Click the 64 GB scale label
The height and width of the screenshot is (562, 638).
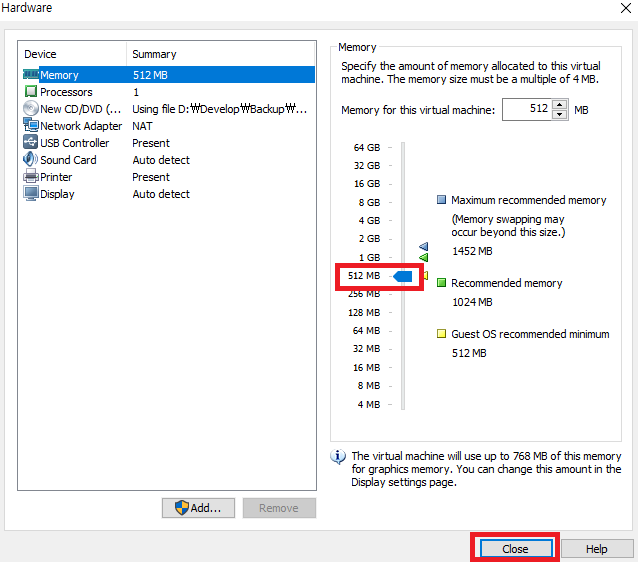pyautogui.click(x=367, y=147)
